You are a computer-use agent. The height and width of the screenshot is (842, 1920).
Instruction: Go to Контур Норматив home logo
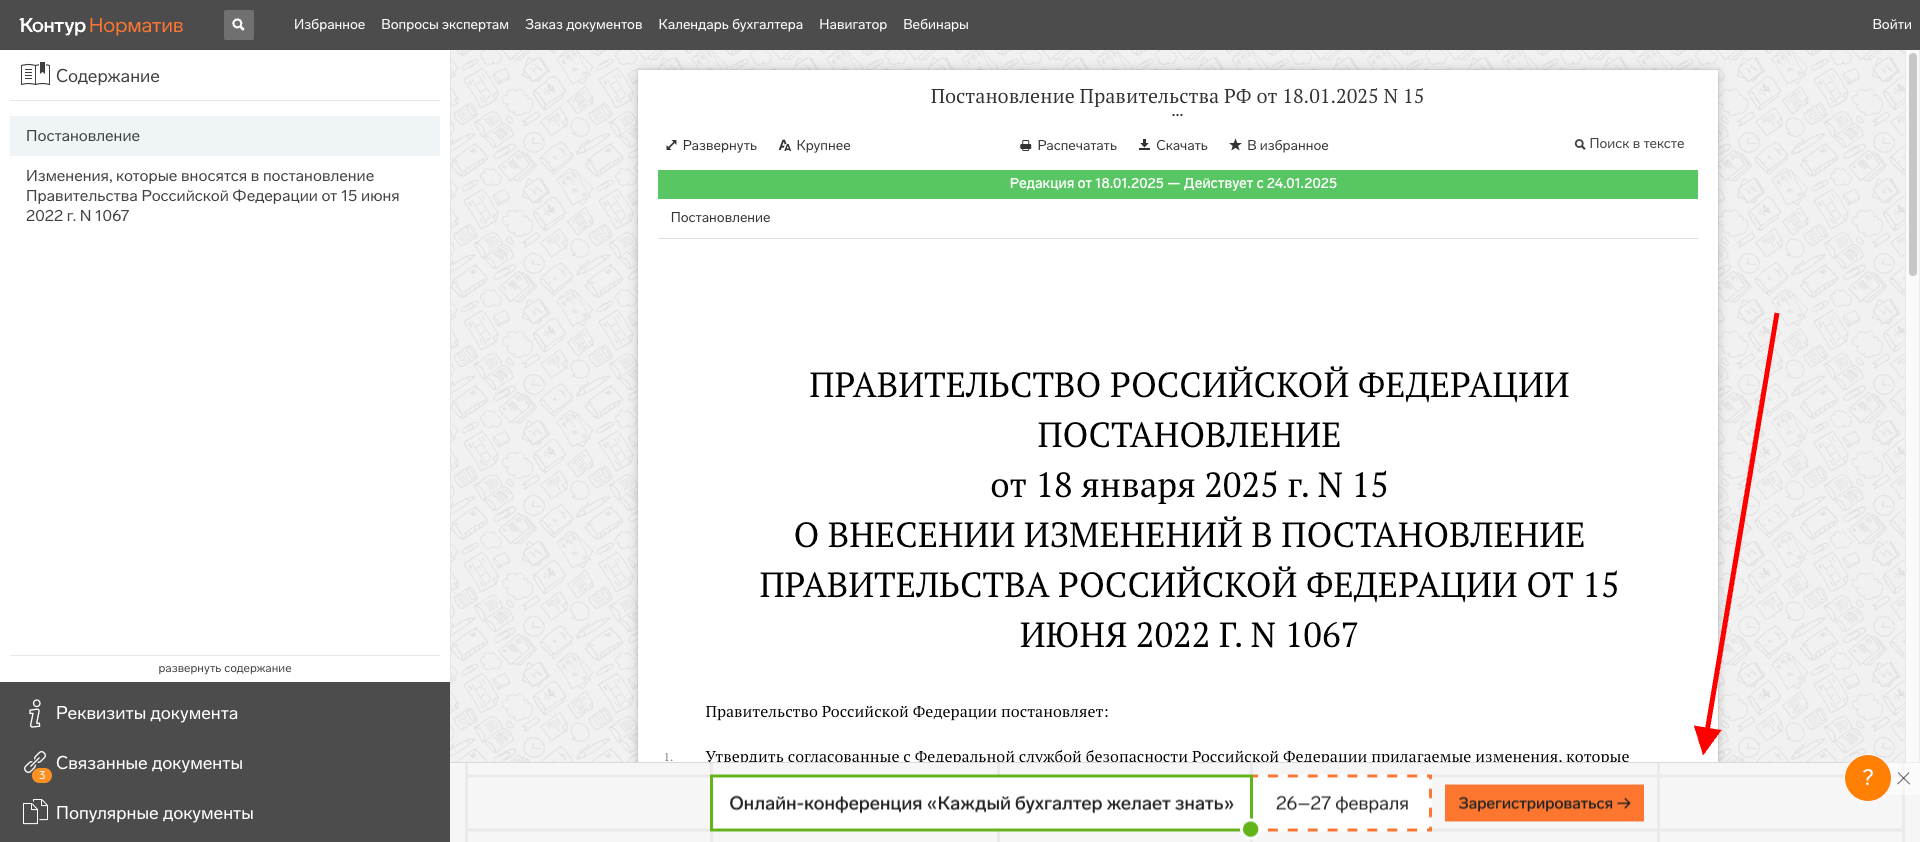pyautogui.click(x=101, y=25)
